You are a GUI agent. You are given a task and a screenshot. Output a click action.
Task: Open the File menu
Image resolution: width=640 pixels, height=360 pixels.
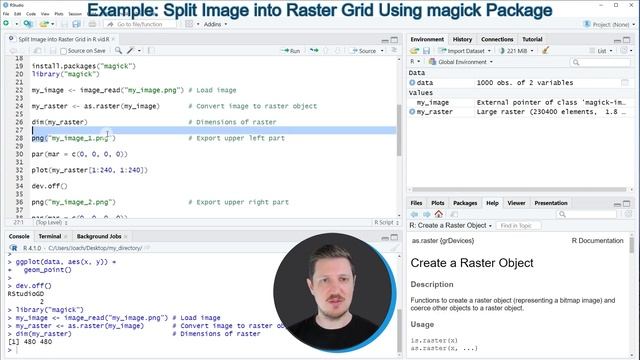pyautogui.click(x=6, y=13)
